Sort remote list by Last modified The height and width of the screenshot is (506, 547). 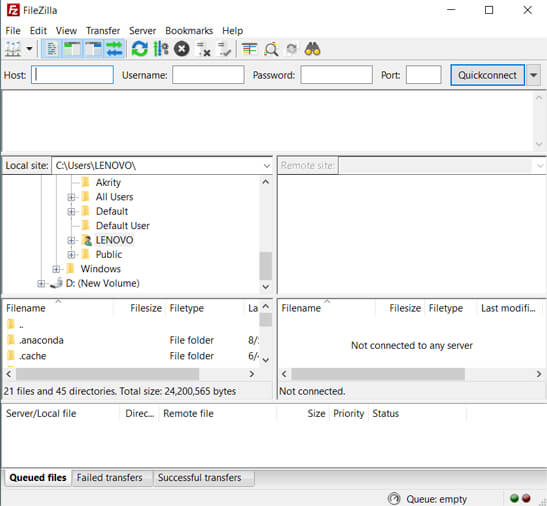(x=508, y=308)
